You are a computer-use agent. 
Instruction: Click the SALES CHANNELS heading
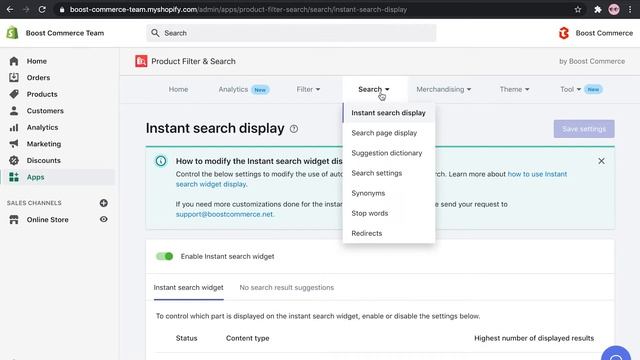[34, 203]
